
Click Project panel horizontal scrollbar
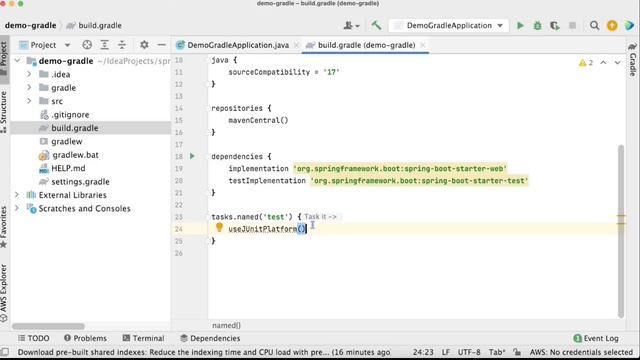coord(48,326)
